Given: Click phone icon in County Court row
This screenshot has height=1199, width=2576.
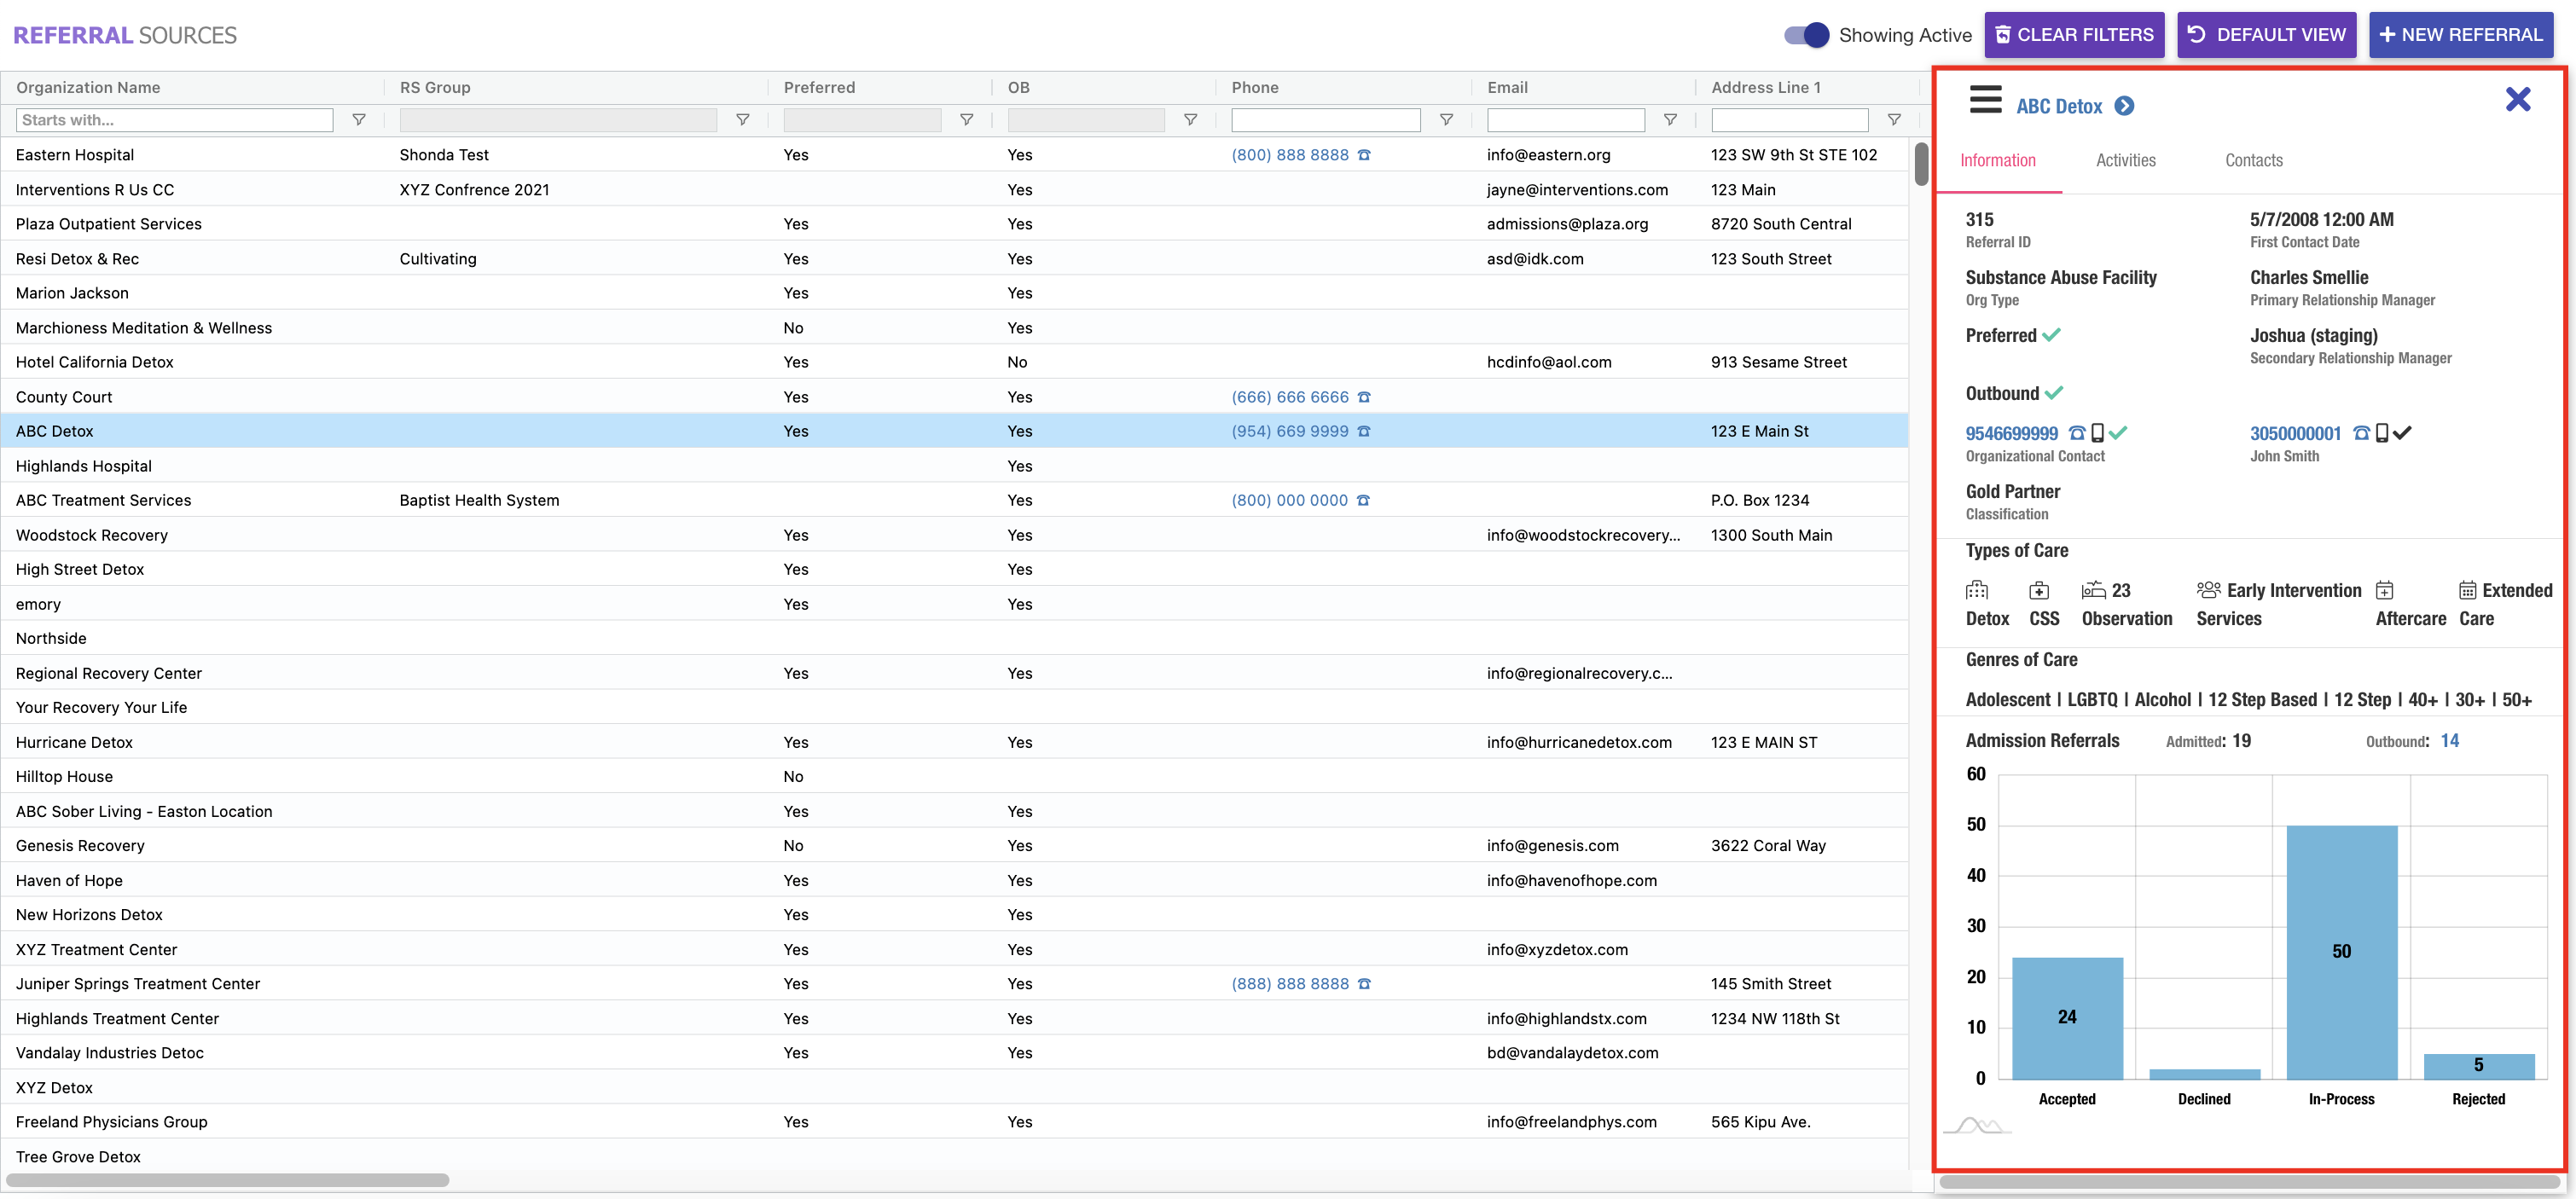Looking at the screenshot, I should [1364, 397].
